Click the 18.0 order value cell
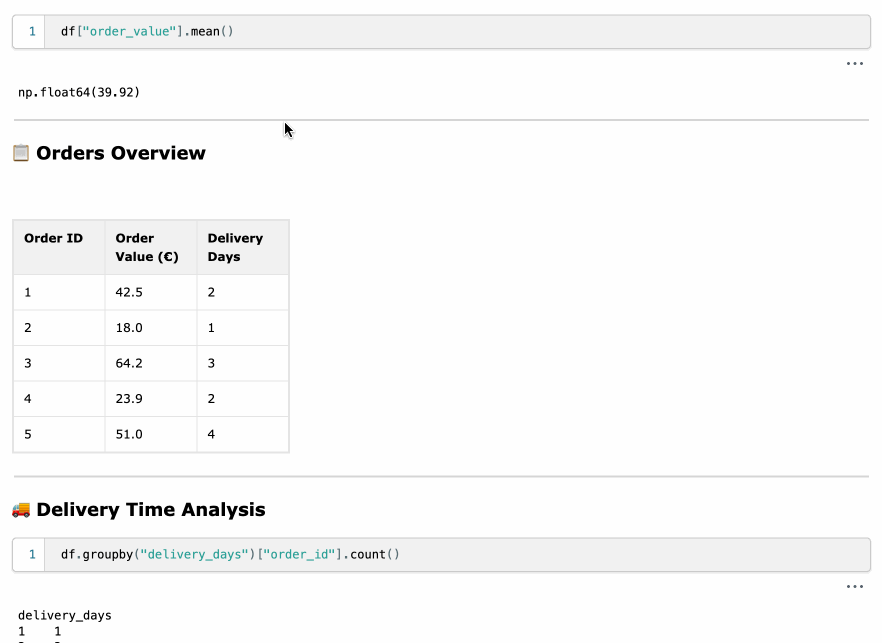 pos(128,328)
